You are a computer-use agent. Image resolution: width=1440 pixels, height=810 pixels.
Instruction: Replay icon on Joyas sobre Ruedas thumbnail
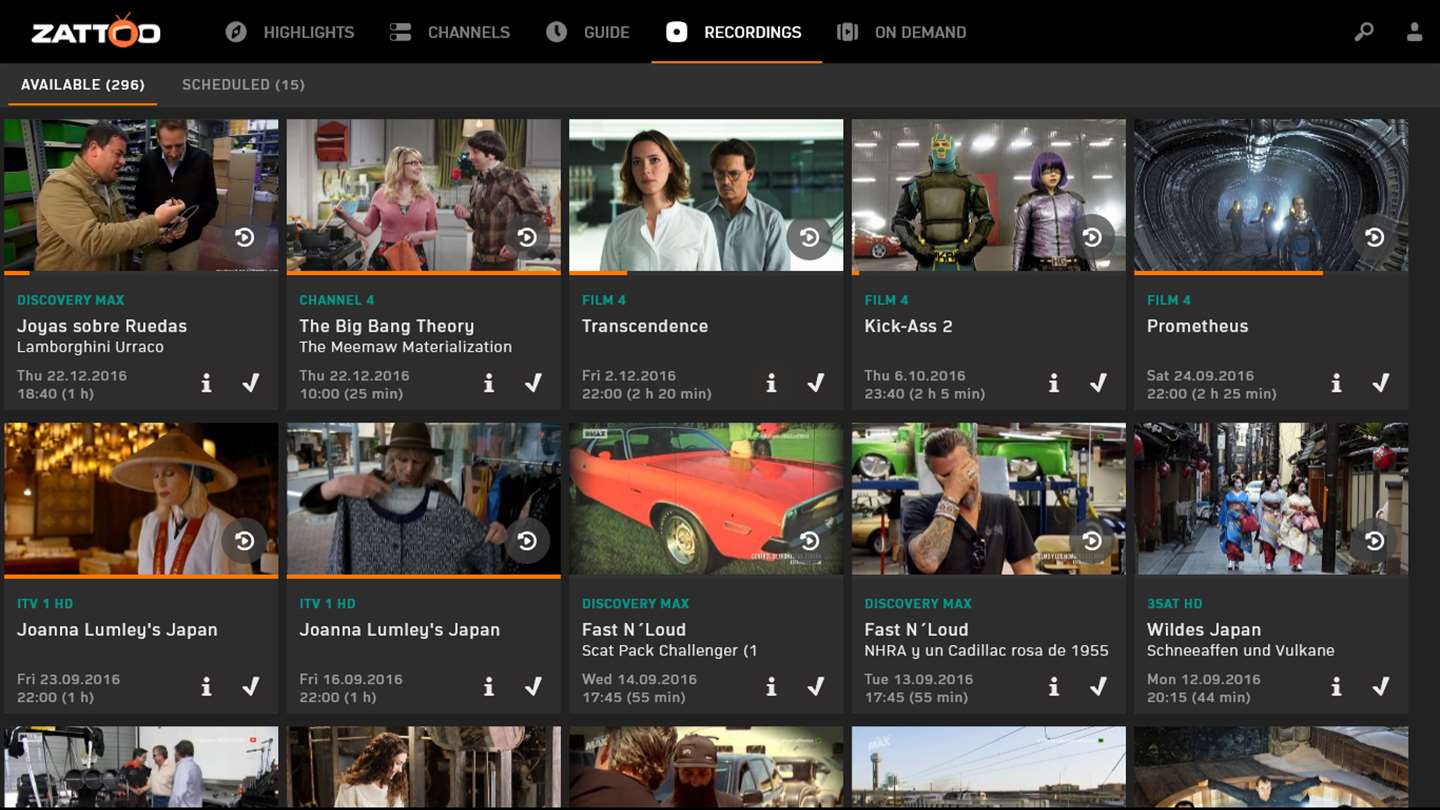(x=244, y=237)
